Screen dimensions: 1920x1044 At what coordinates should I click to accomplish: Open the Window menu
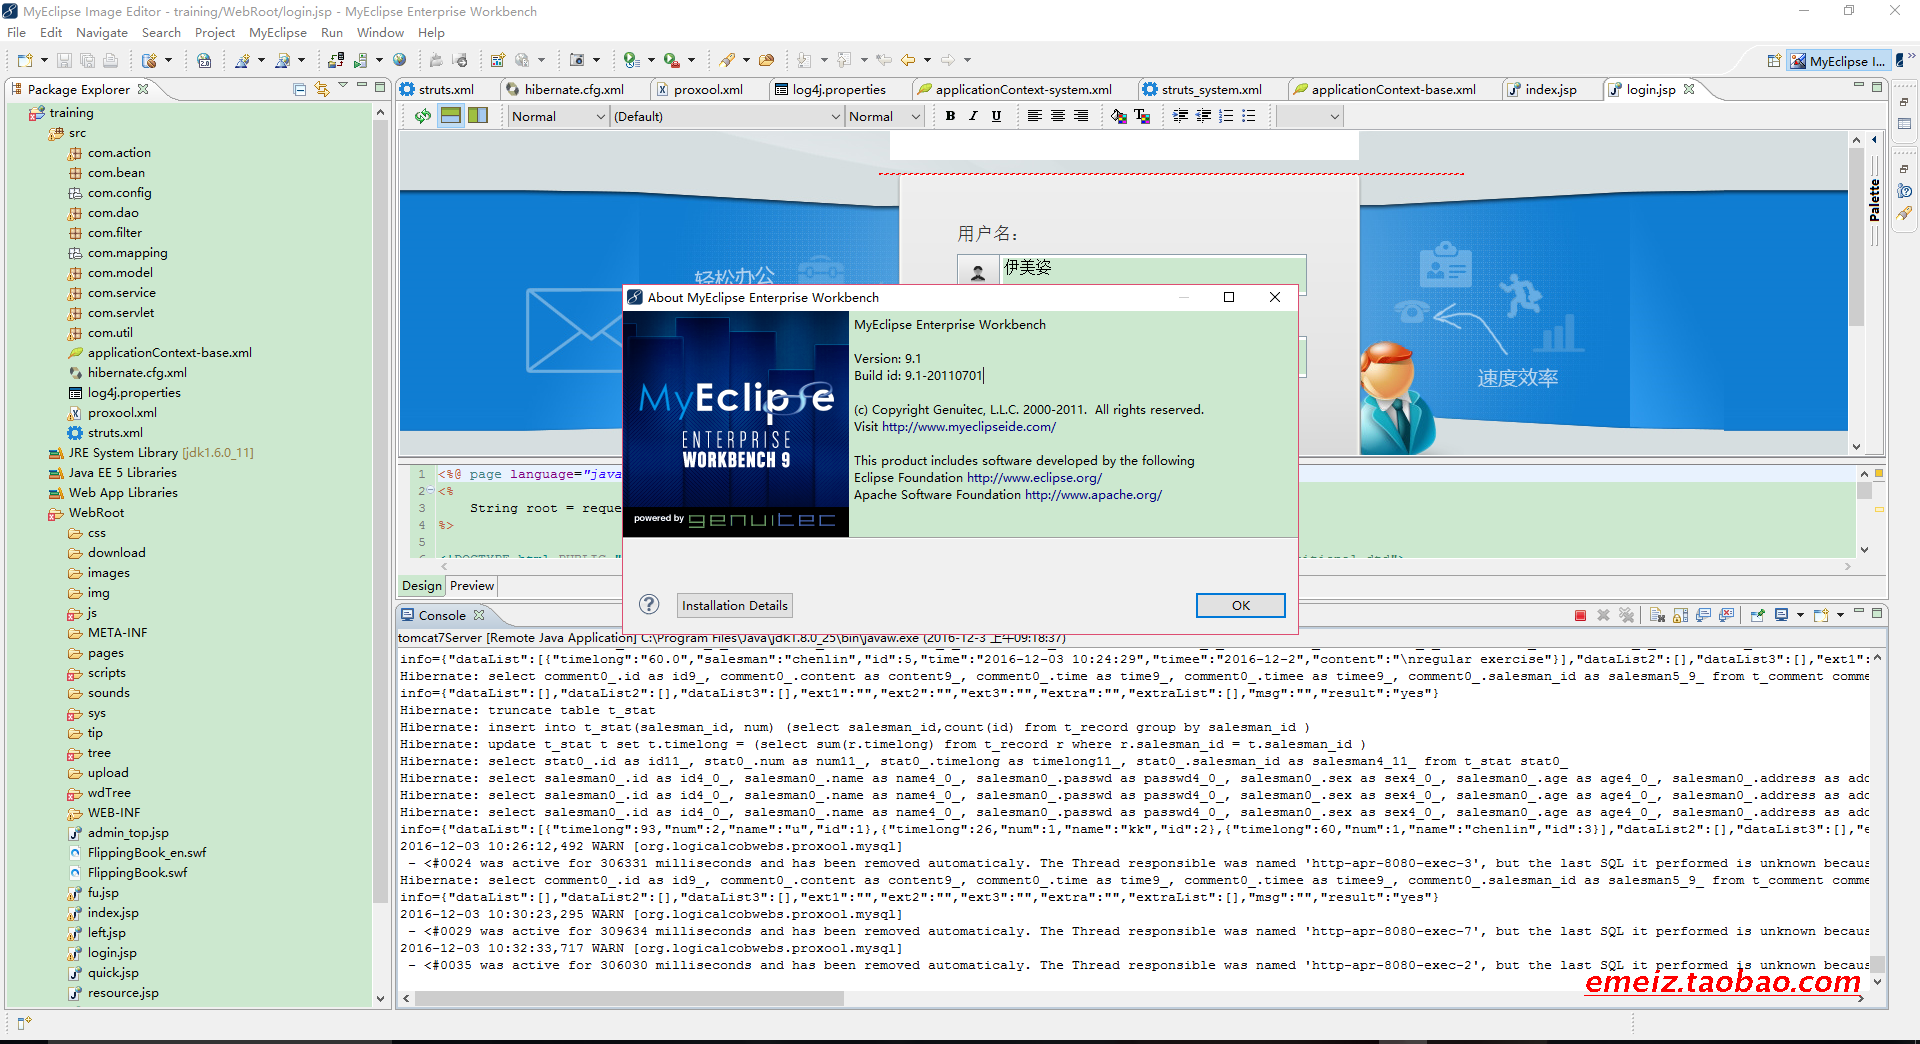tap(380, 33)
